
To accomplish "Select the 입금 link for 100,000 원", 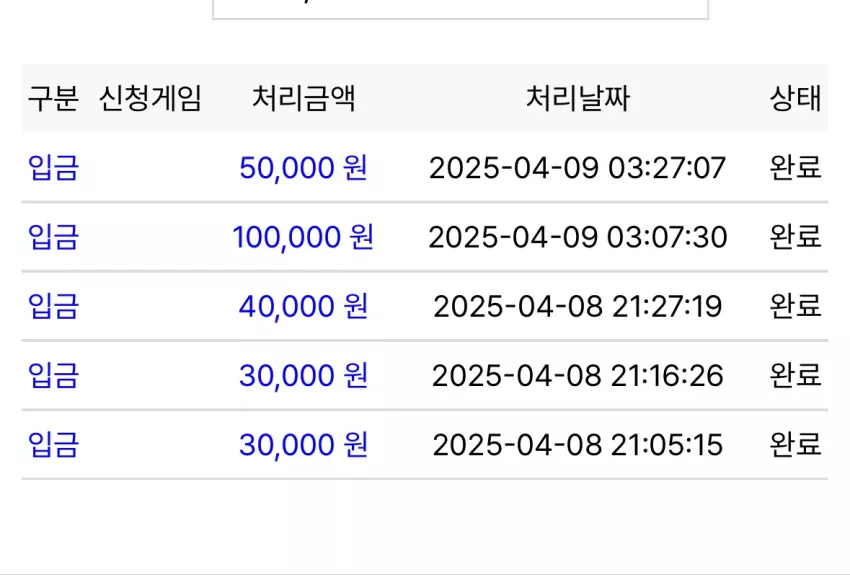I will pos(53,237).
